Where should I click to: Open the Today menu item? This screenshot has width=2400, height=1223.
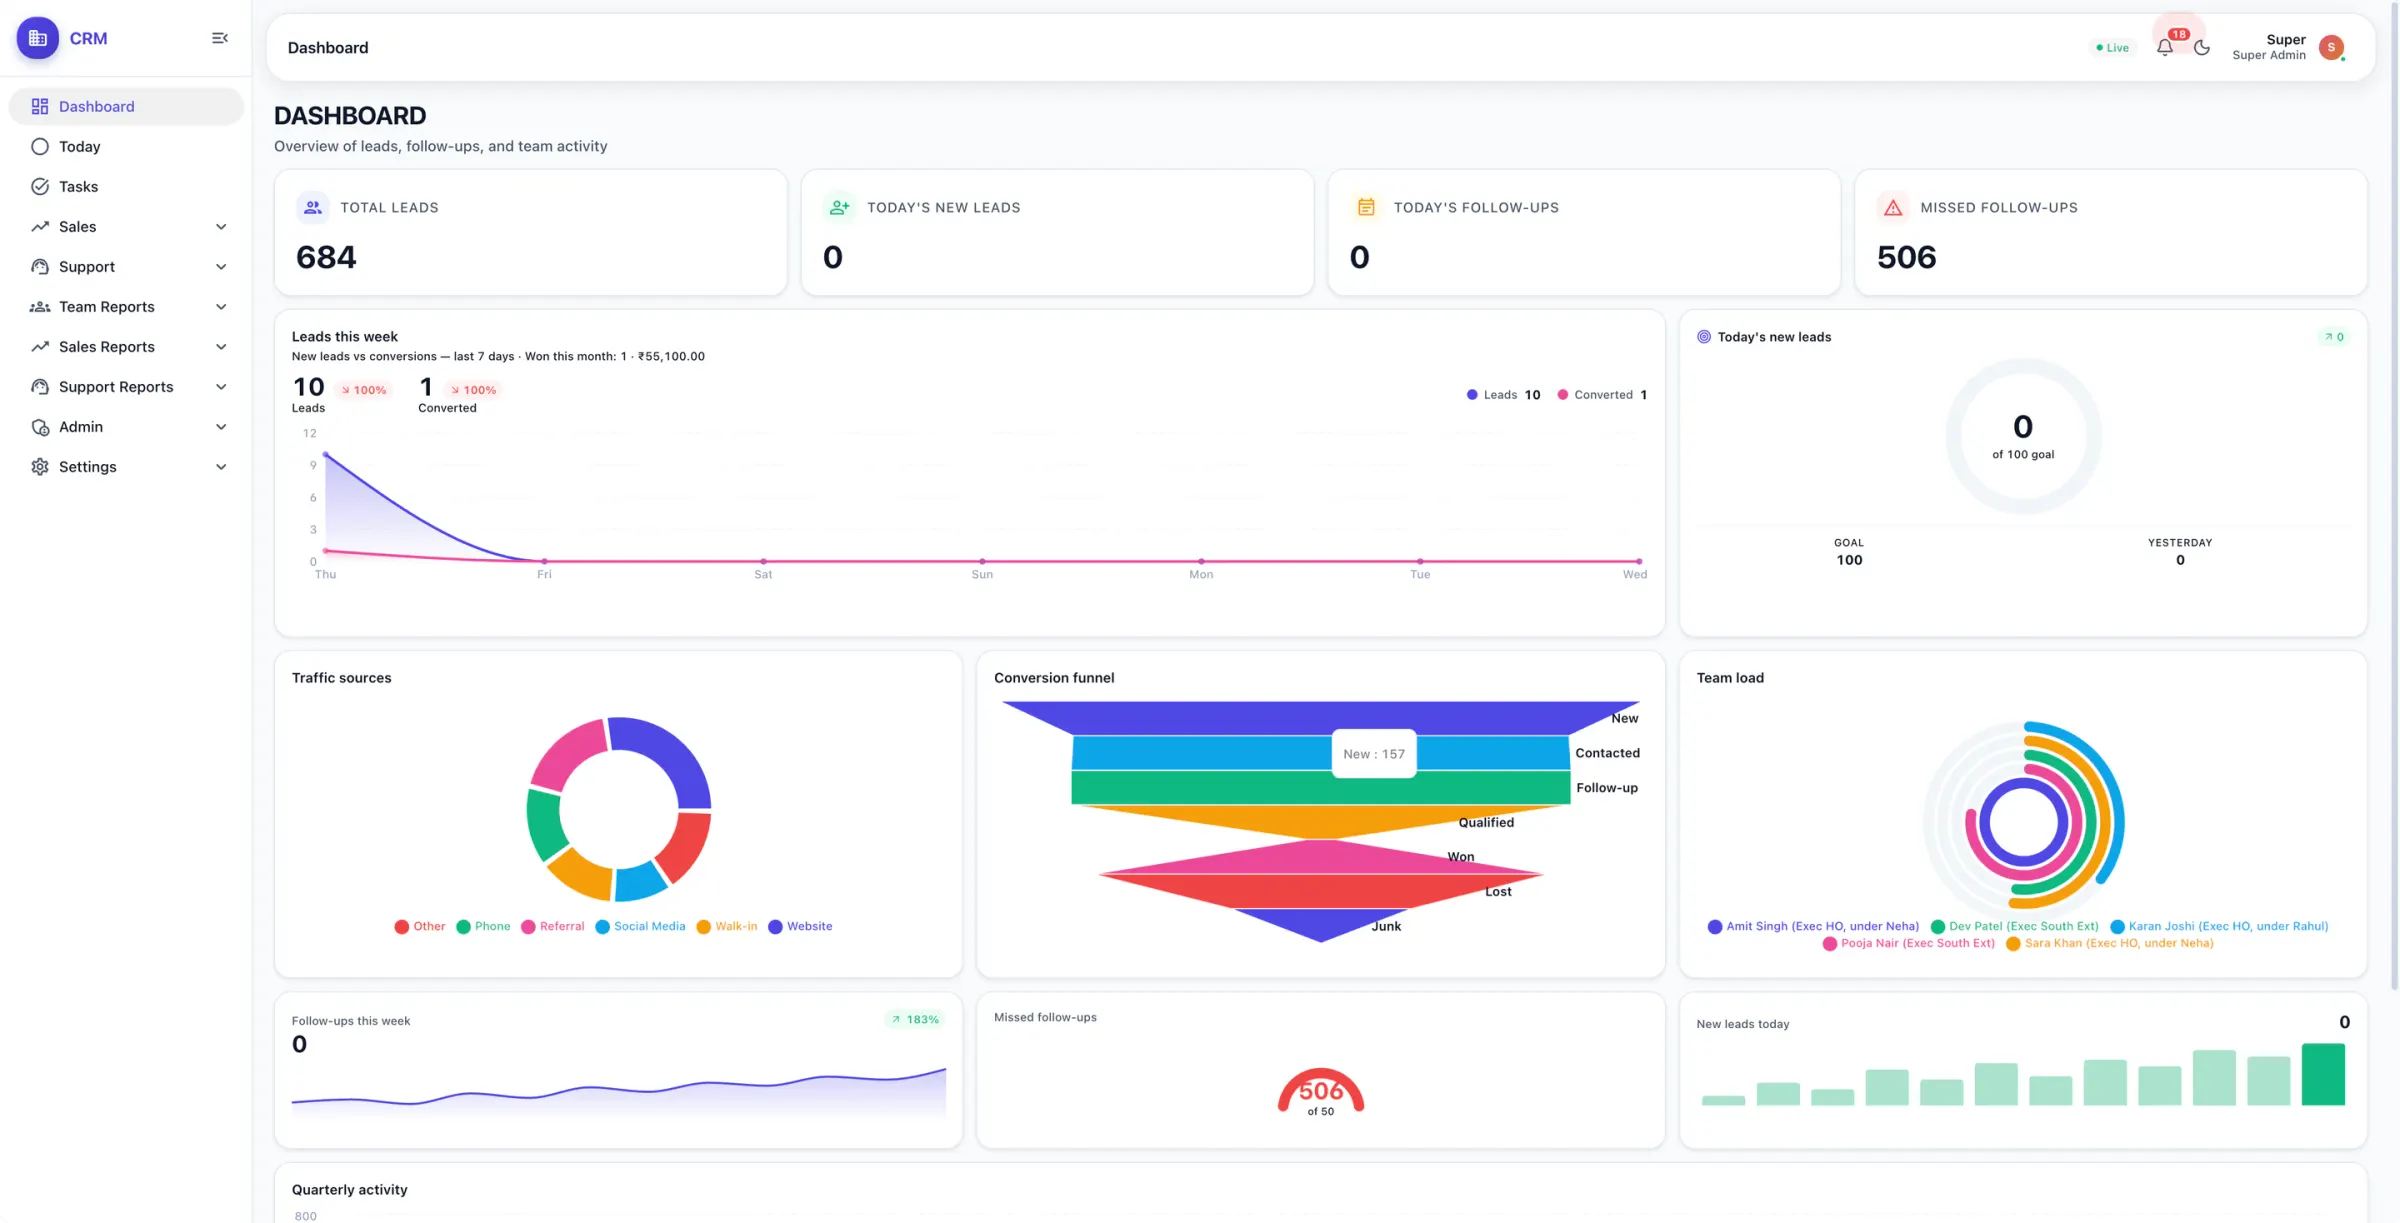tap(126, 146)
